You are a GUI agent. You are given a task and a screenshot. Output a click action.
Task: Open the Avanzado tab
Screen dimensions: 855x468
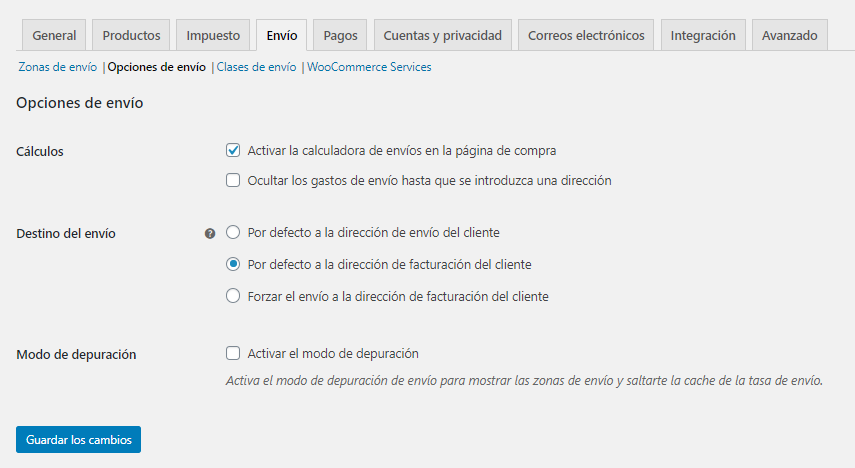click(789, 35)
